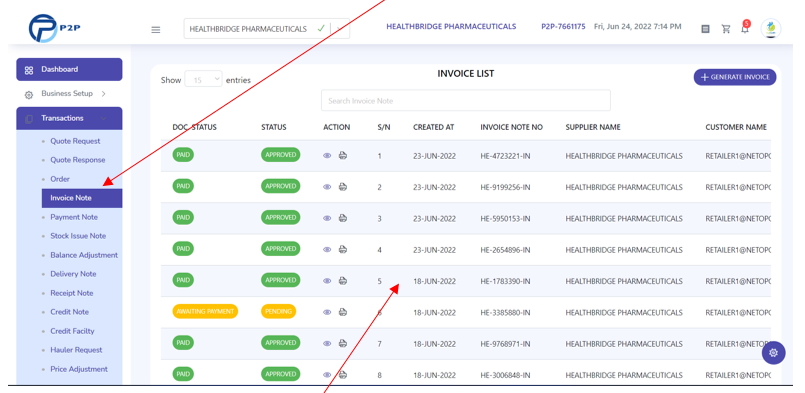View invoice HE-2654896-IN with eye icon
Screen dimensions: 805x393
pyautogui.click(x=327, y=250)
